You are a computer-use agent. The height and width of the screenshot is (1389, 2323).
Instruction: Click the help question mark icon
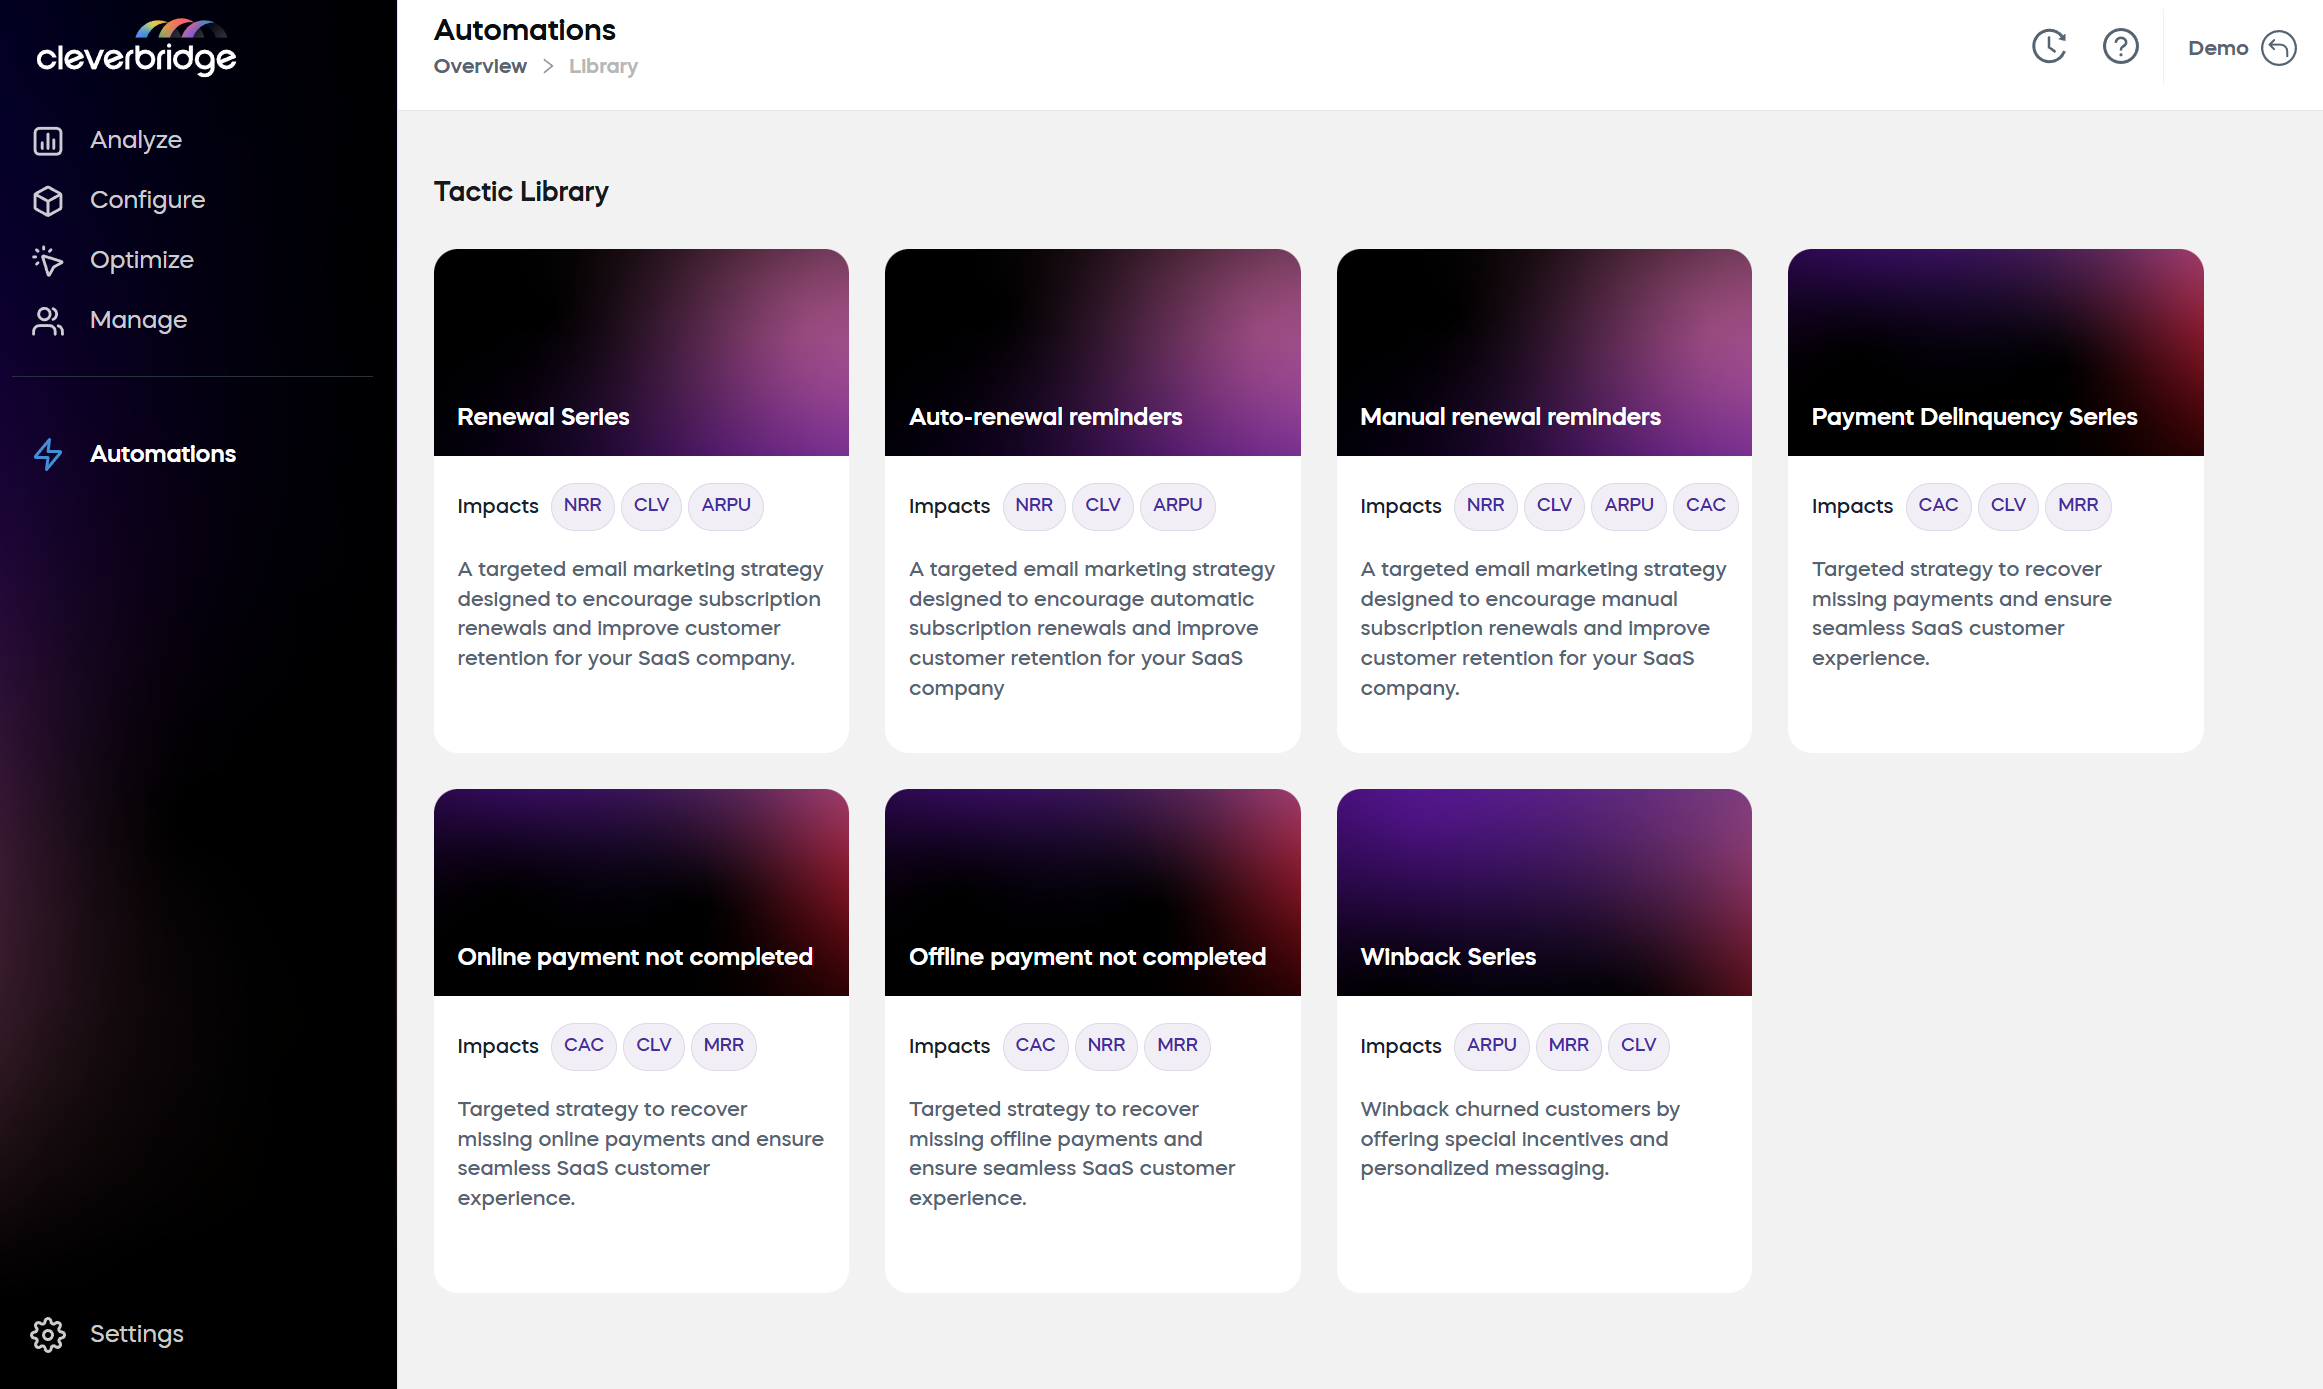coord(2120,46)
